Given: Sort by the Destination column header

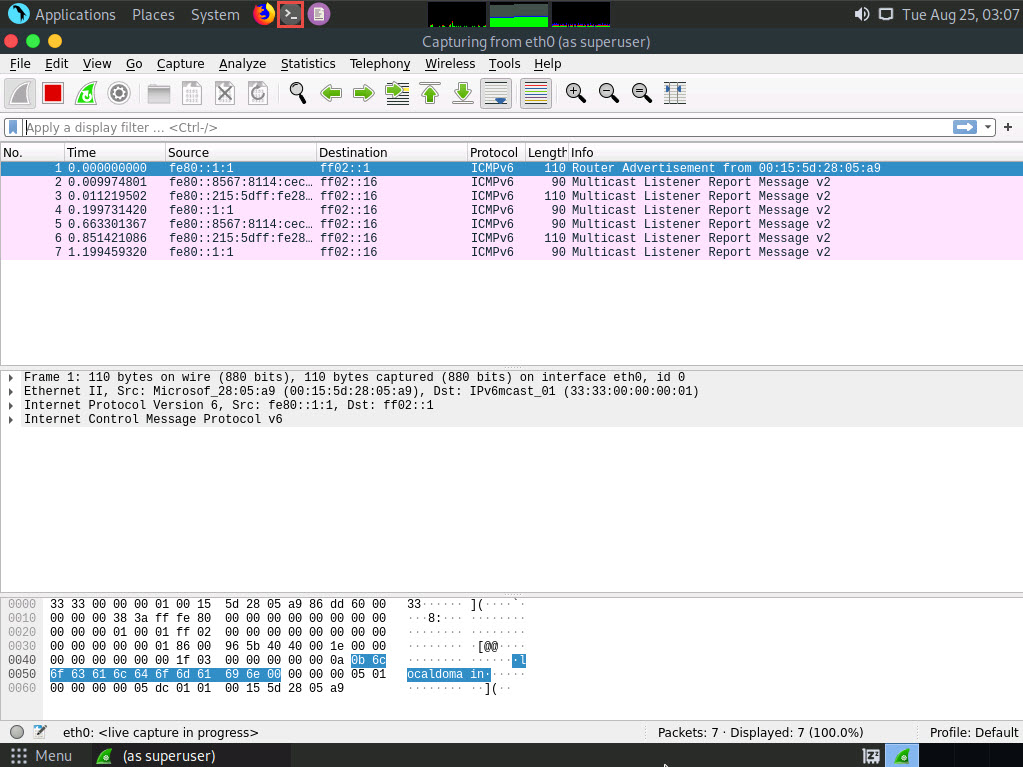Looking at the screenshot, I should coord(392,152).
